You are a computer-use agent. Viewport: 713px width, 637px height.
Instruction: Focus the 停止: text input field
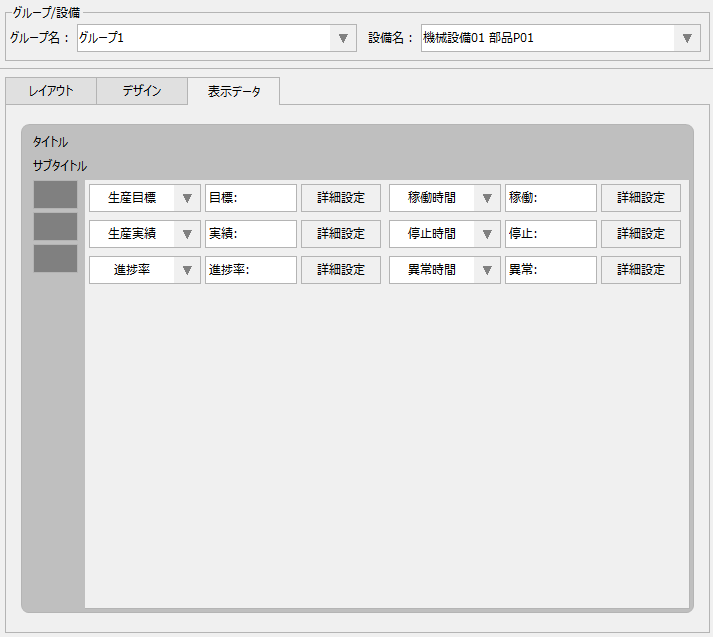551,234
